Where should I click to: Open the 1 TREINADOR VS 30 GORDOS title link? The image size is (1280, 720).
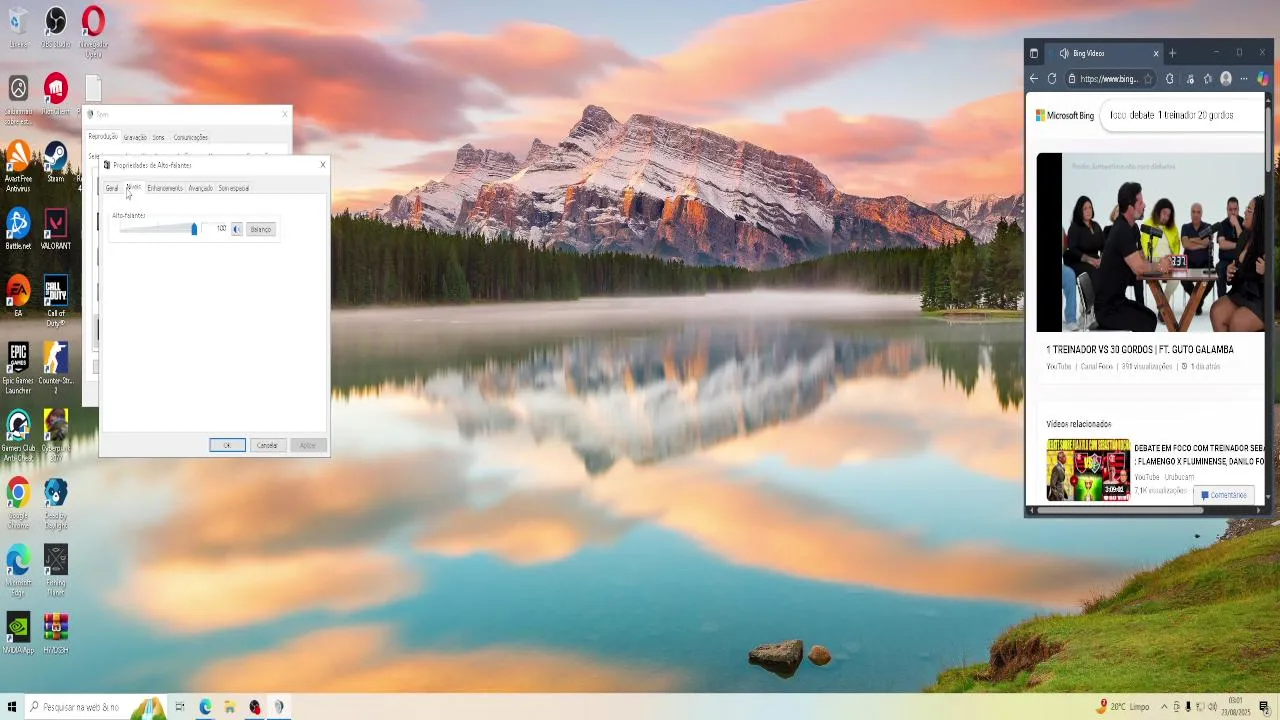(x=1140, y=350)
